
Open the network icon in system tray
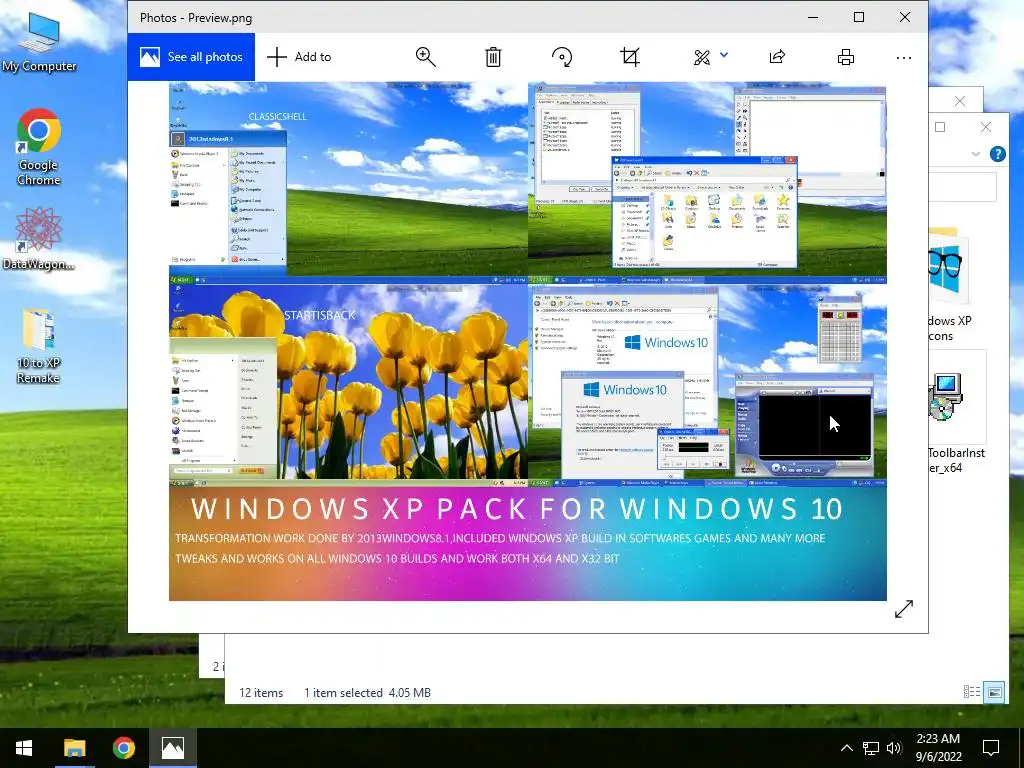pyautogui.click(x=871, y=748)
